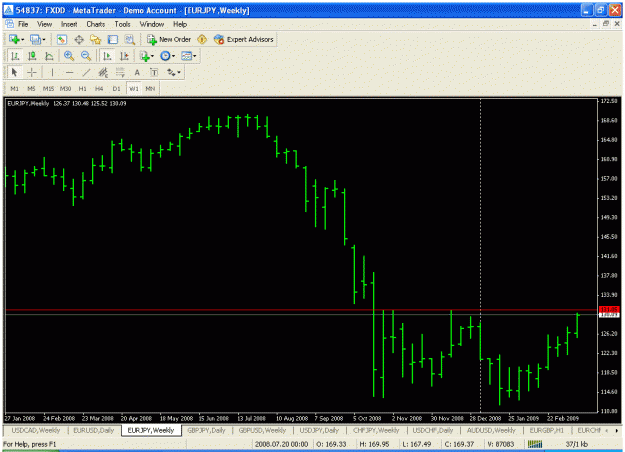Enable Expert Advisors button

[244, 39]
